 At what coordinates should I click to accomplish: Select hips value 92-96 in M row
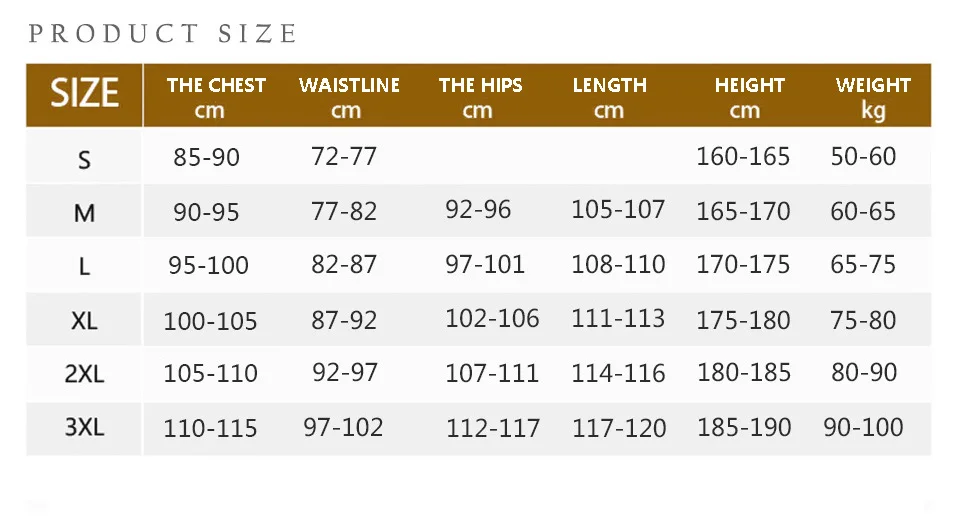478,210
